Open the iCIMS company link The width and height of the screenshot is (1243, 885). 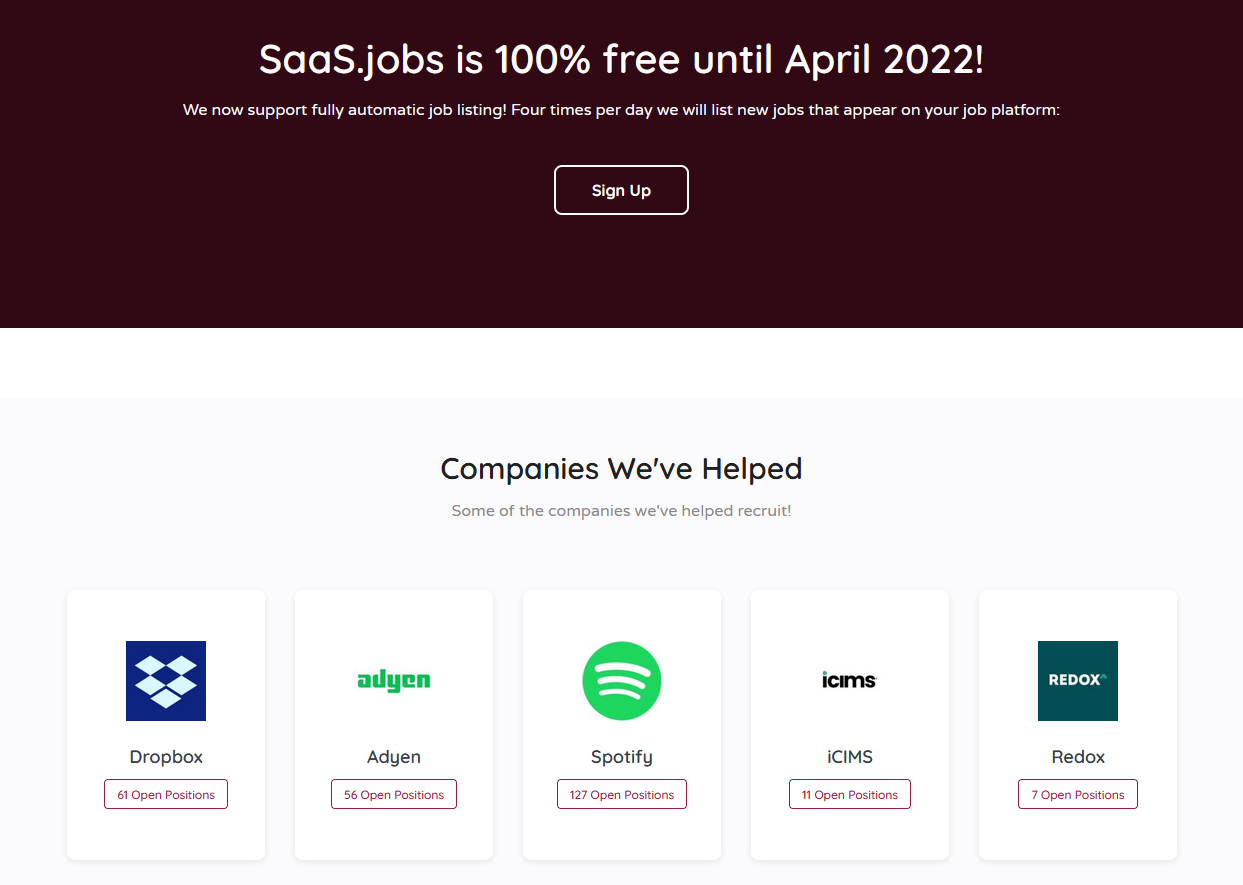point(849,757)
